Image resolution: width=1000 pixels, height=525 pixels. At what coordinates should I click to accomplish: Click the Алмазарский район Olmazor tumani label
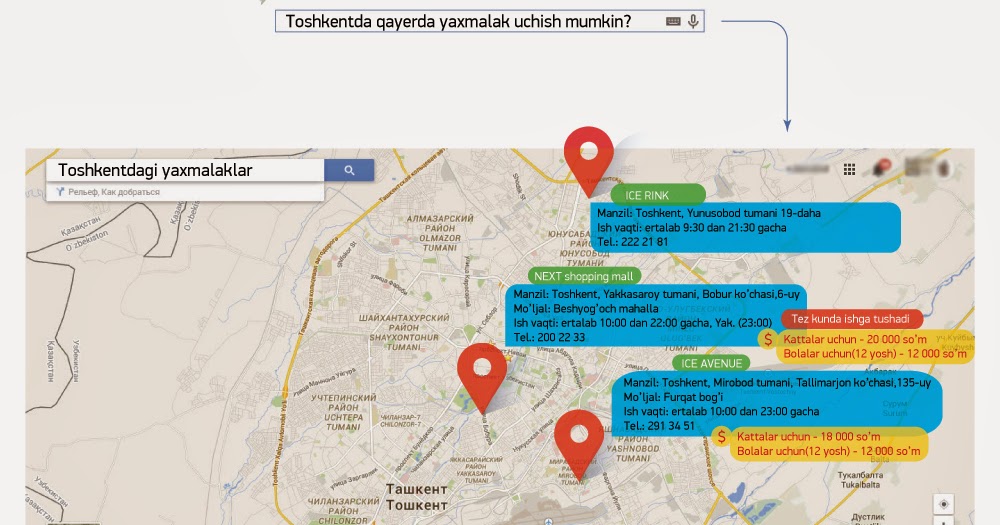[x=440, y=233]
